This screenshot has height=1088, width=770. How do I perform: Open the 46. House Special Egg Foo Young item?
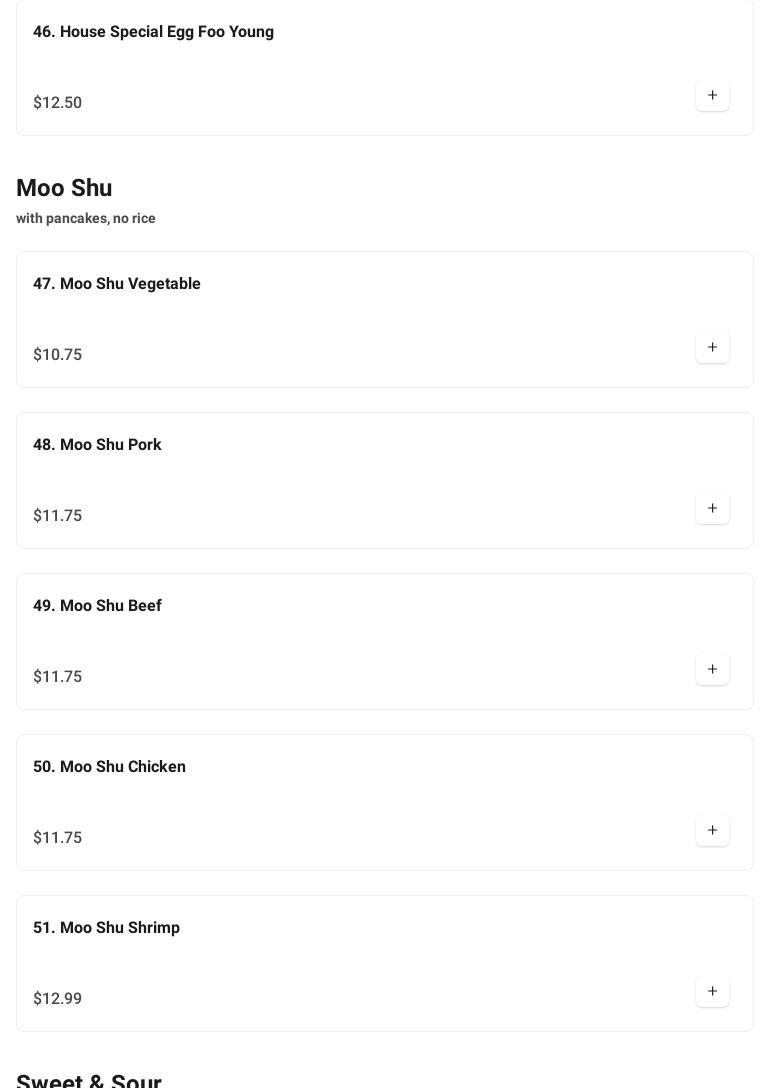coord(153,32)
